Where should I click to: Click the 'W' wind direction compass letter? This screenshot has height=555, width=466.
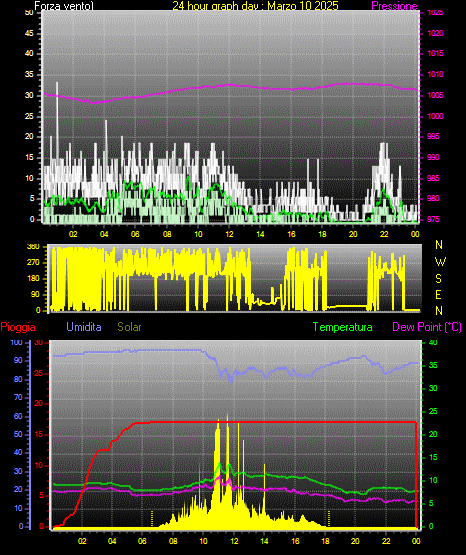point(440,262)
